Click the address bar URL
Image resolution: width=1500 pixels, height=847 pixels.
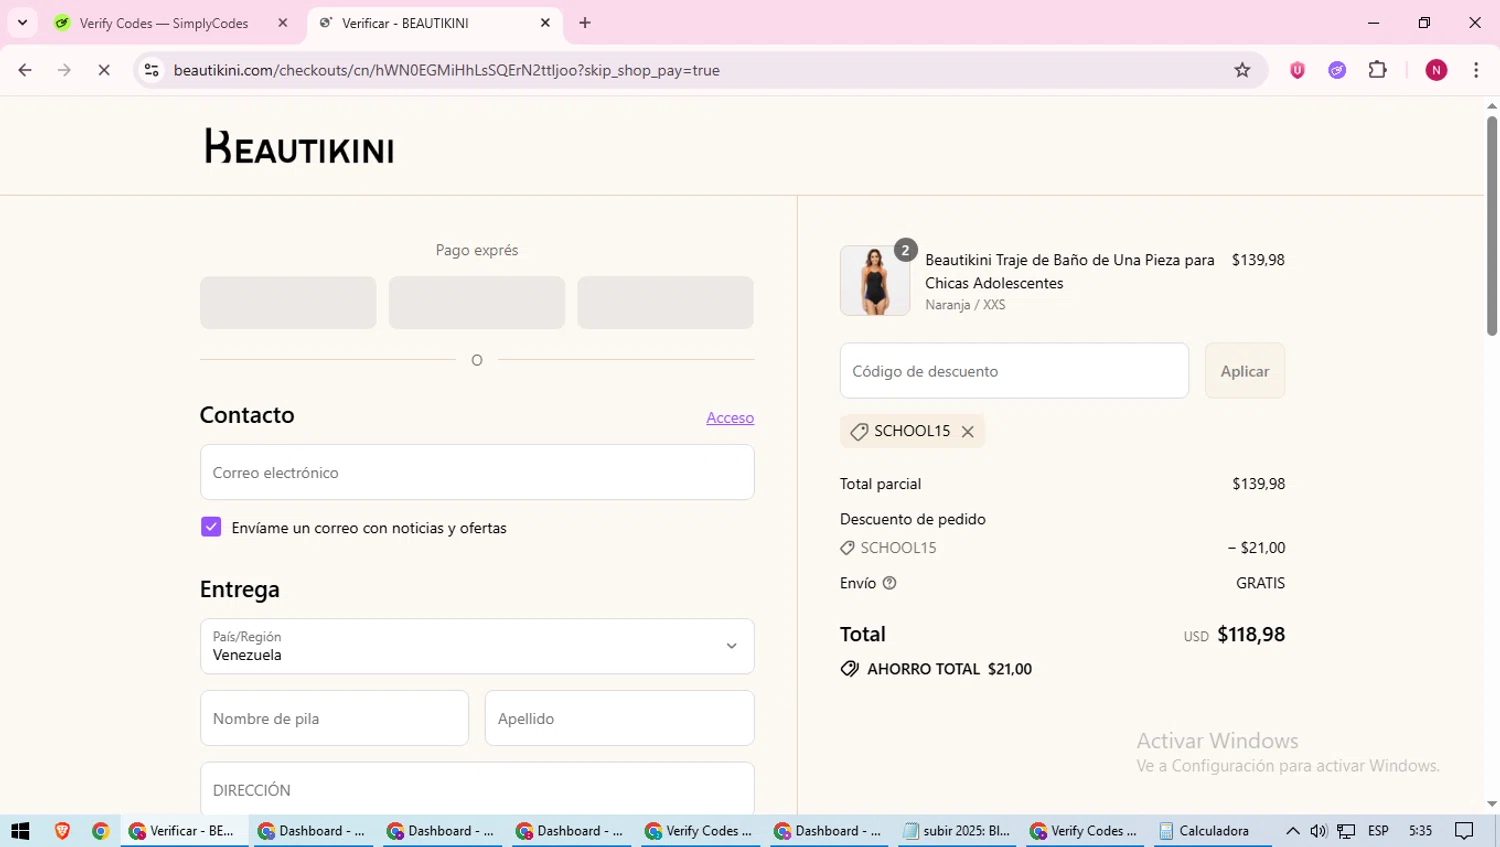pos(446,70)
